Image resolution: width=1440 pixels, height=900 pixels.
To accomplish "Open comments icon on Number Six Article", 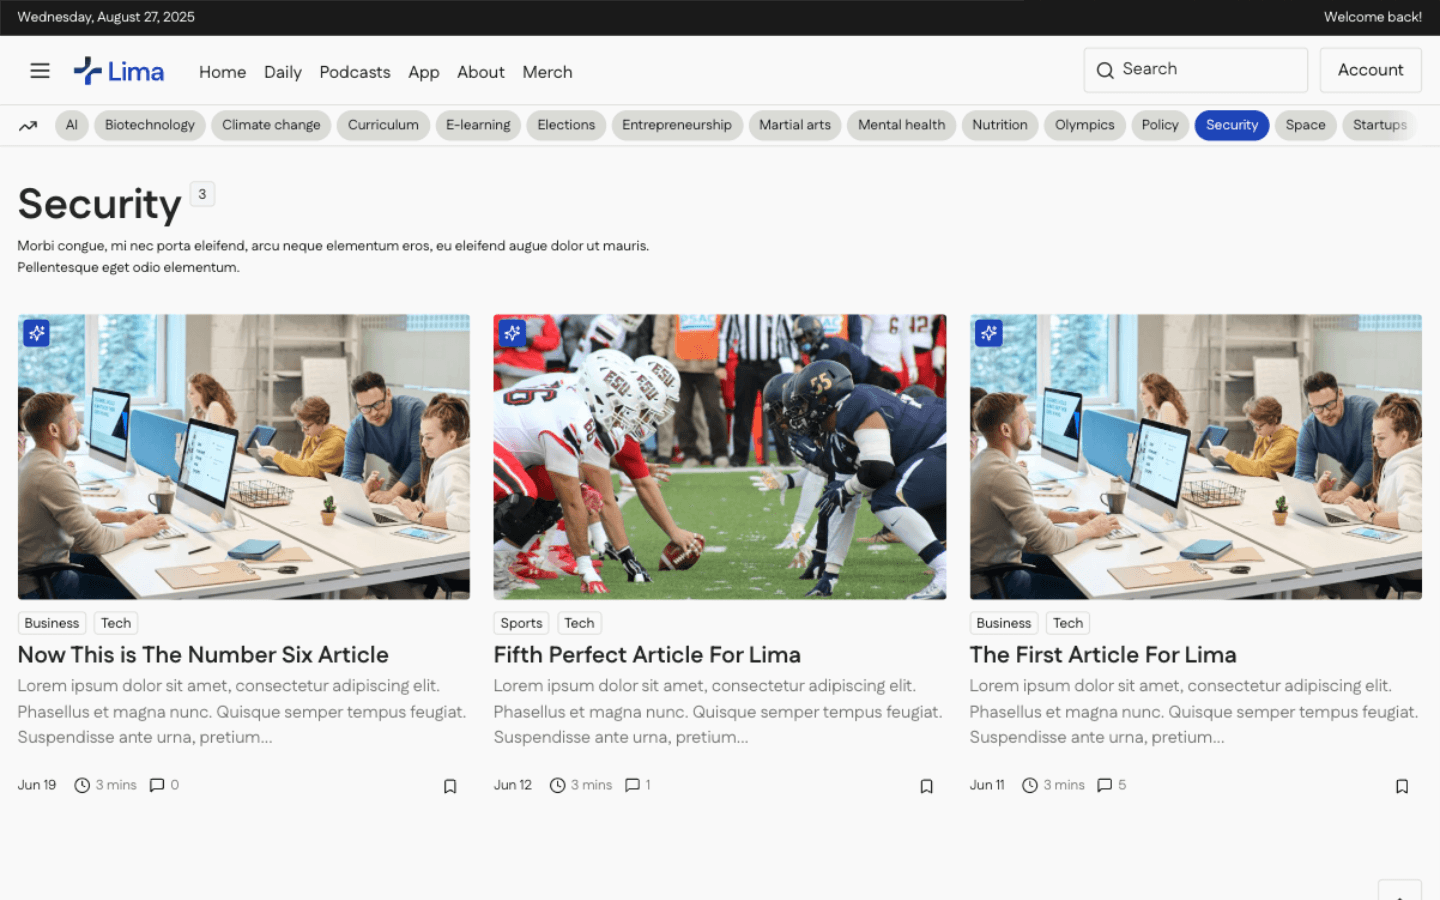I will tap(157, 785).
